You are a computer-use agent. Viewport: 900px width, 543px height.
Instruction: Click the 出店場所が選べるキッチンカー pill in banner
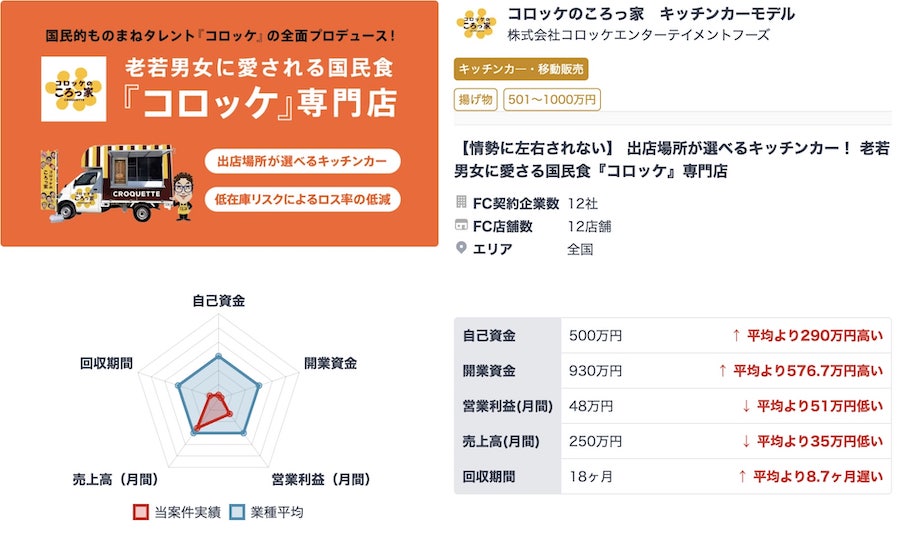(302, 161)
